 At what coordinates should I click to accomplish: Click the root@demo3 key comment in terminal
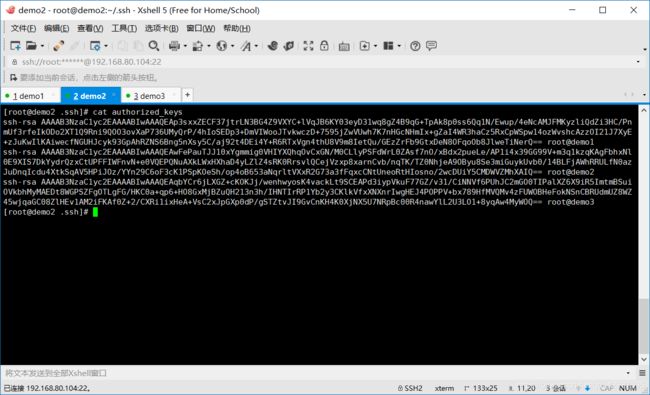pyautogui.click(x=570, y=202)
